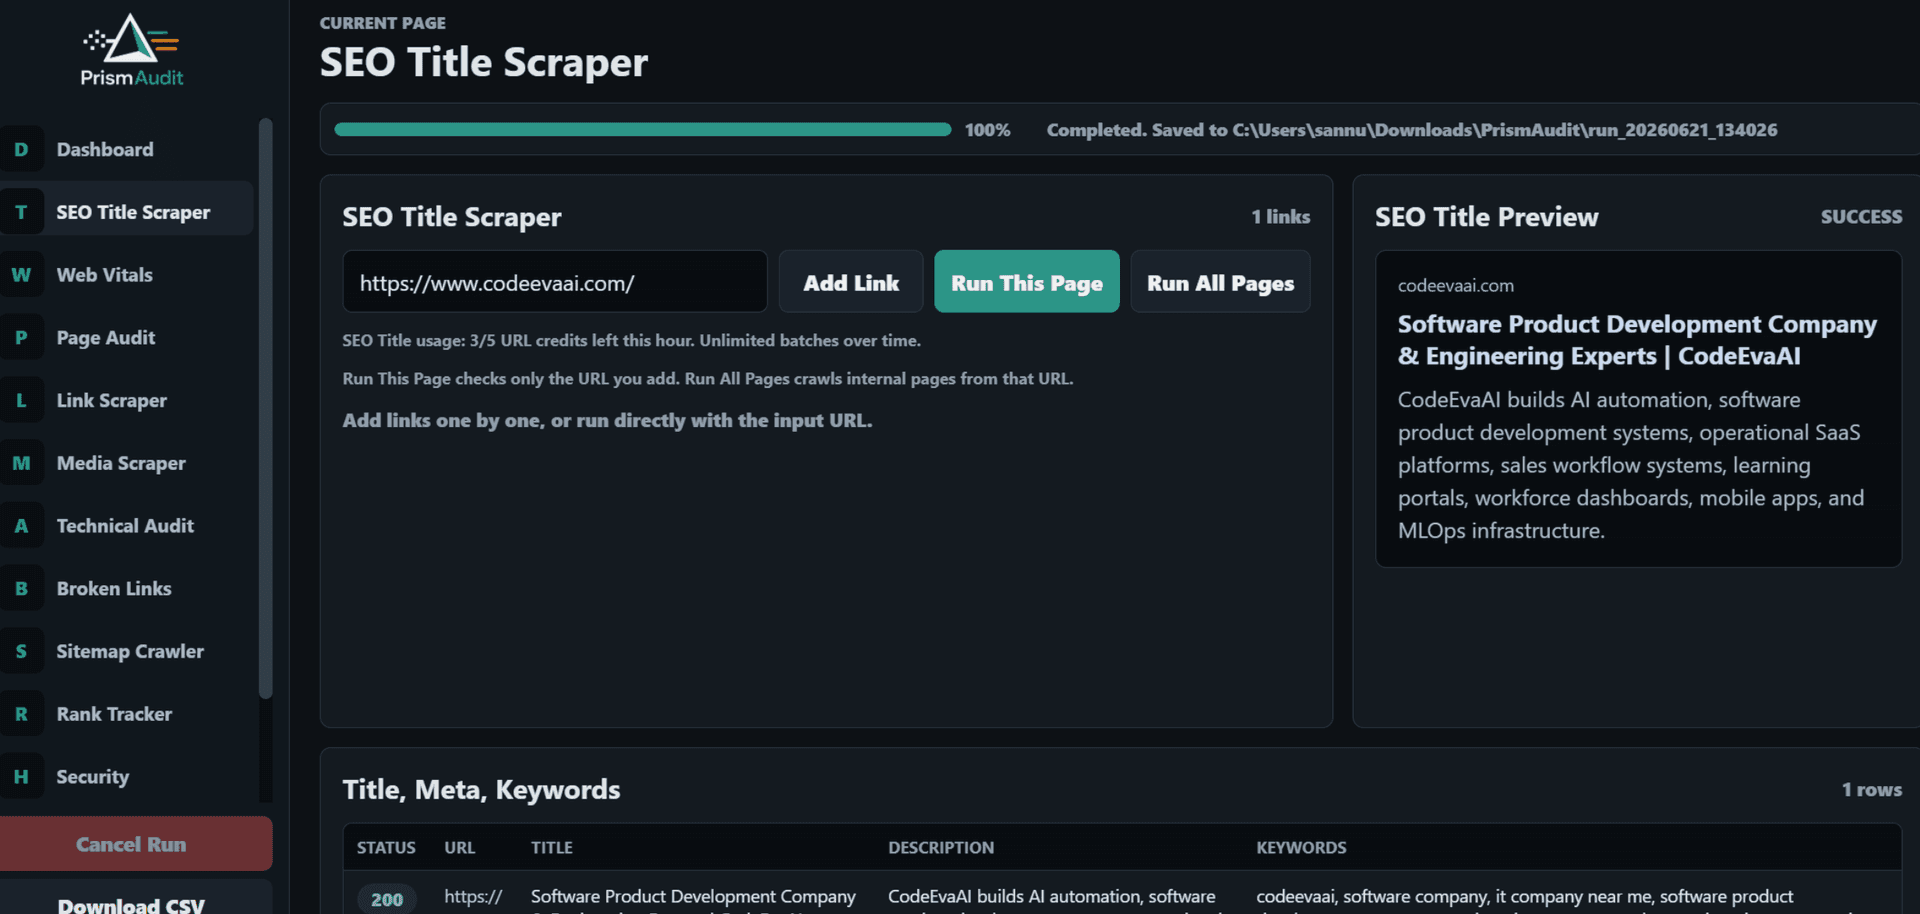This screenshot has height=914, width=1920.
Task: Select the Security menu item
Action: coord(127,777)
